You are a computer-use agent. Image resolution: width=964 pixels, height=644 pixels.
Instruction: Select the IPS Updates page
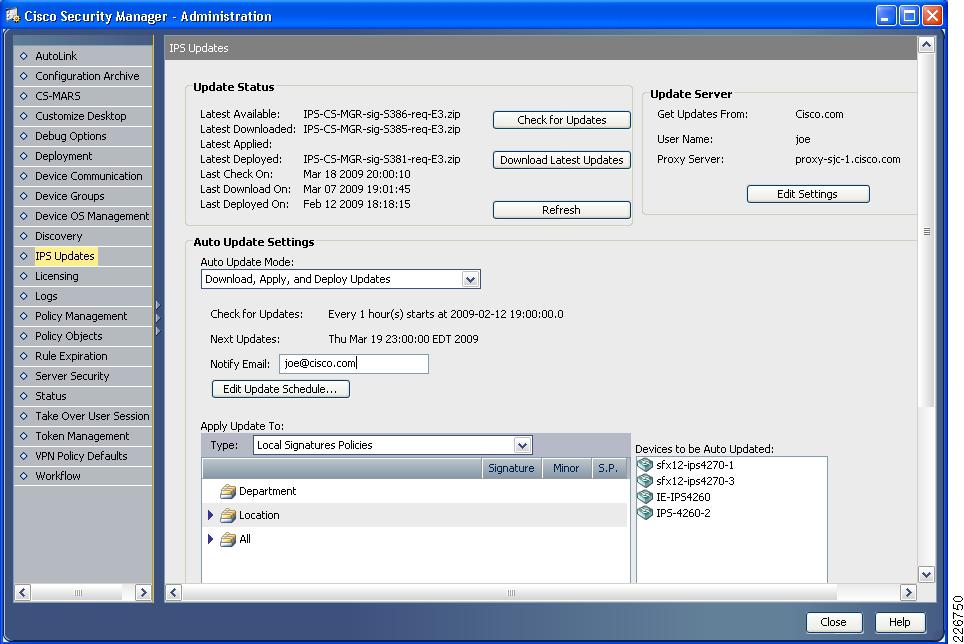pos(65,256)
